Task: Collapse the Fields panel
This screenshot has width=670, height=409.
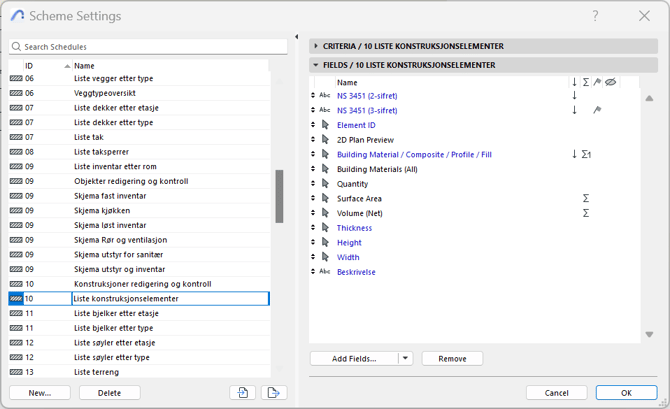Action: (x=316, y=65)
